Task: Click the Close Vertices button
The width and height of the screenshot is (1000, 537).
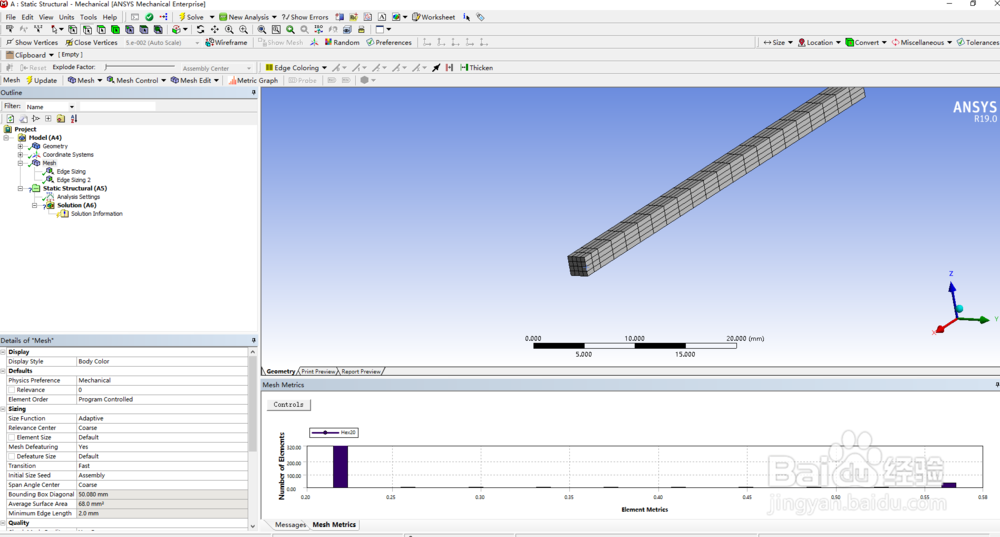Action: coord(91,43)
